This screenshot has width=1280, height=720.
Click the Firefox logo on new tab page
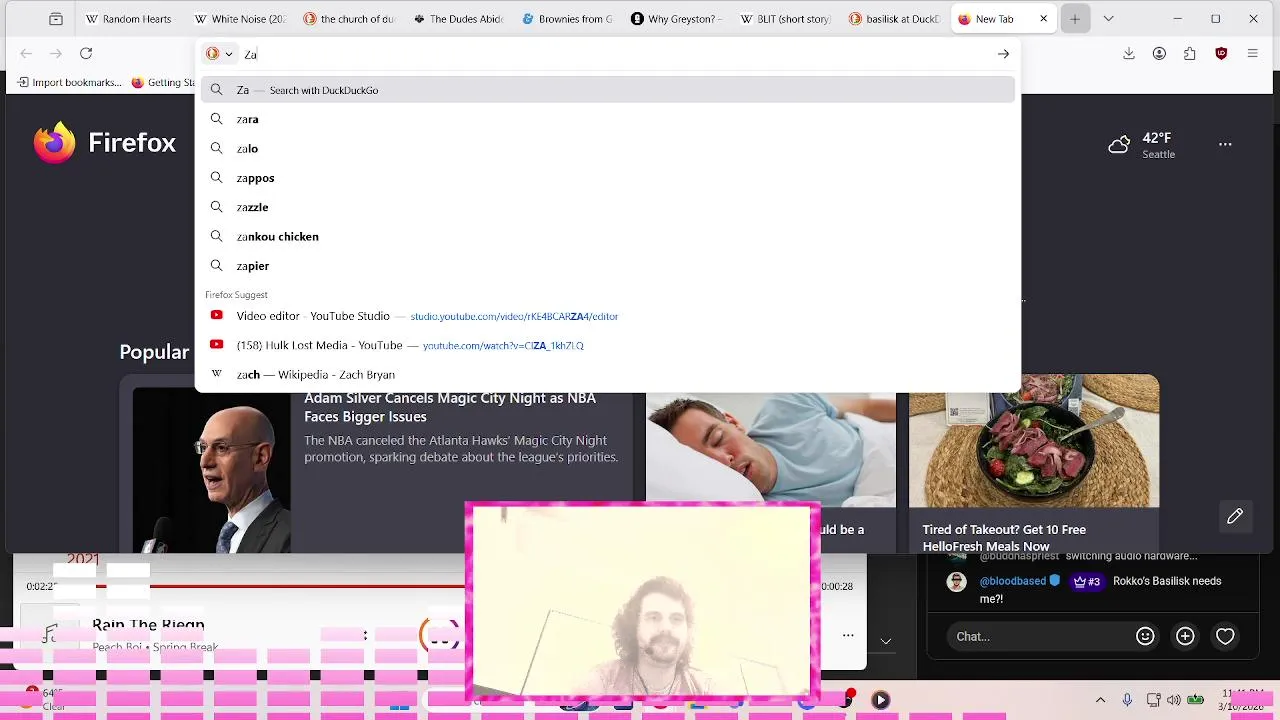point(55,143)
